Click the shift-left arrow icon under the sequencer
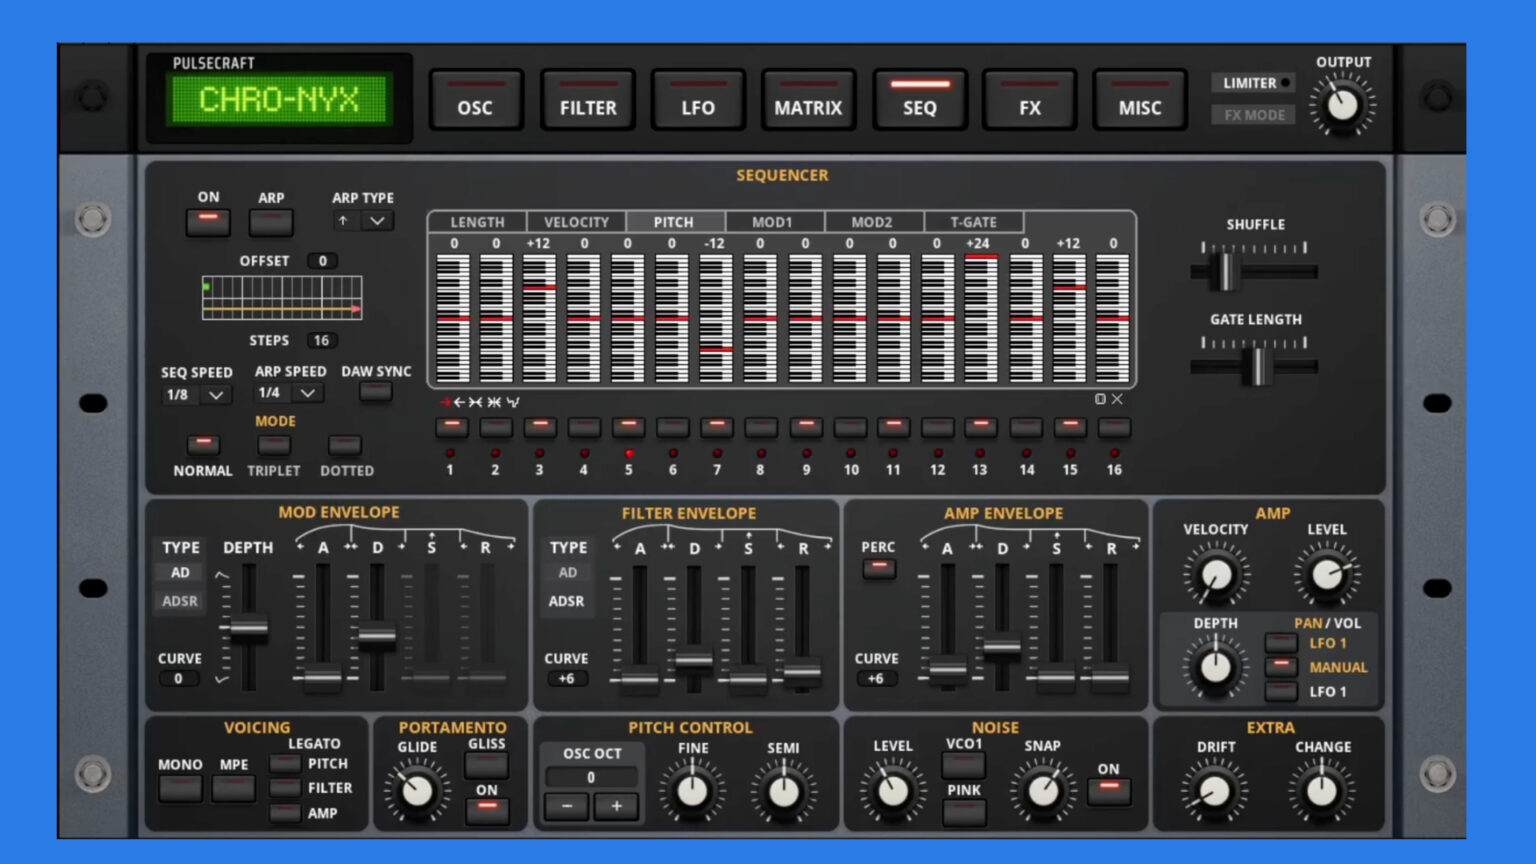 [x=460, y=401]
